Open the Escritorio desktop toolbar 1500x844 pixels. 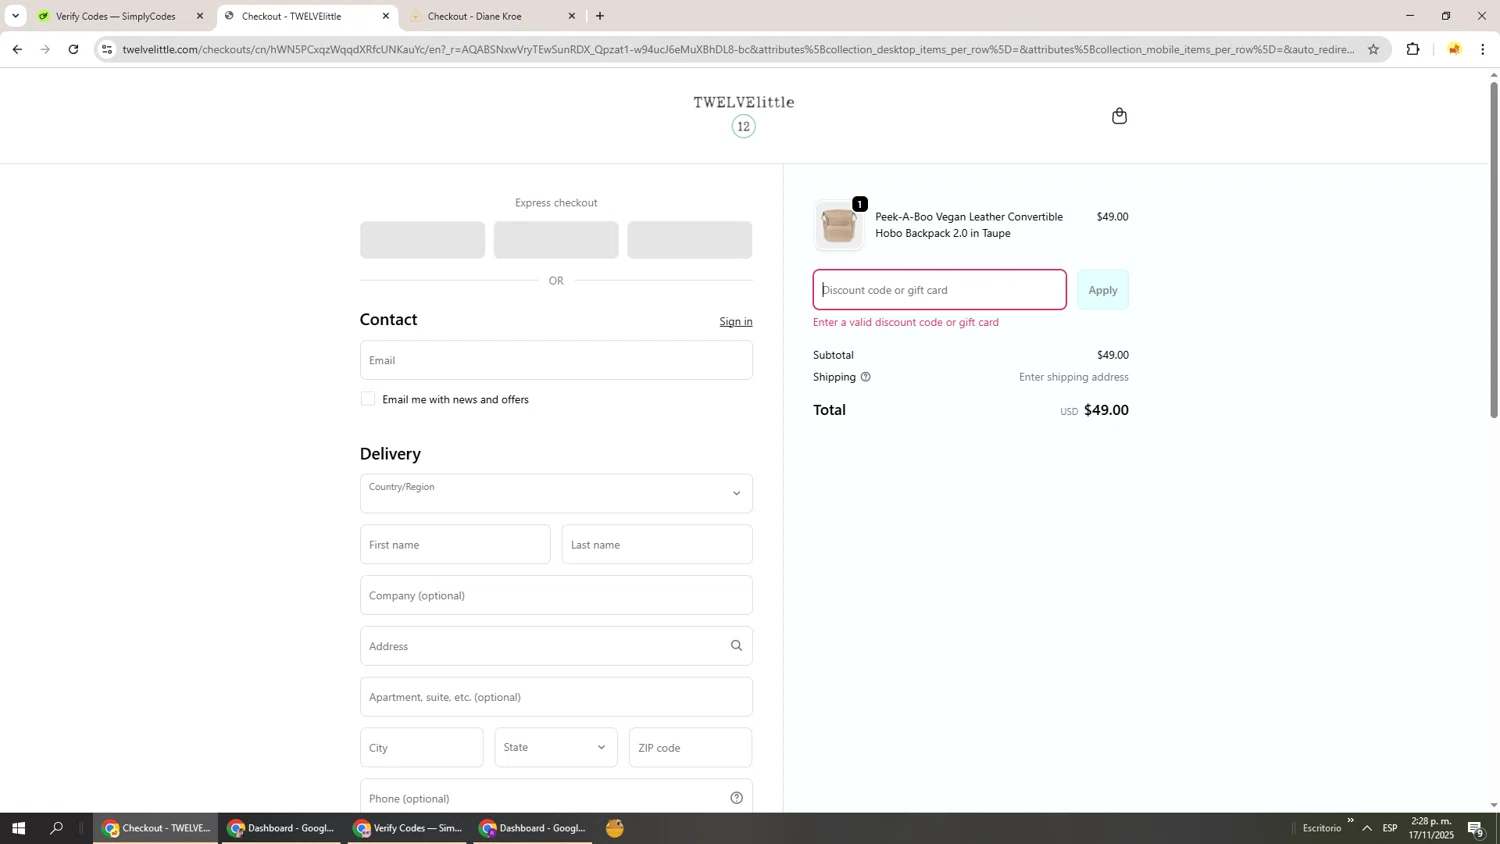click(1322, 828)
